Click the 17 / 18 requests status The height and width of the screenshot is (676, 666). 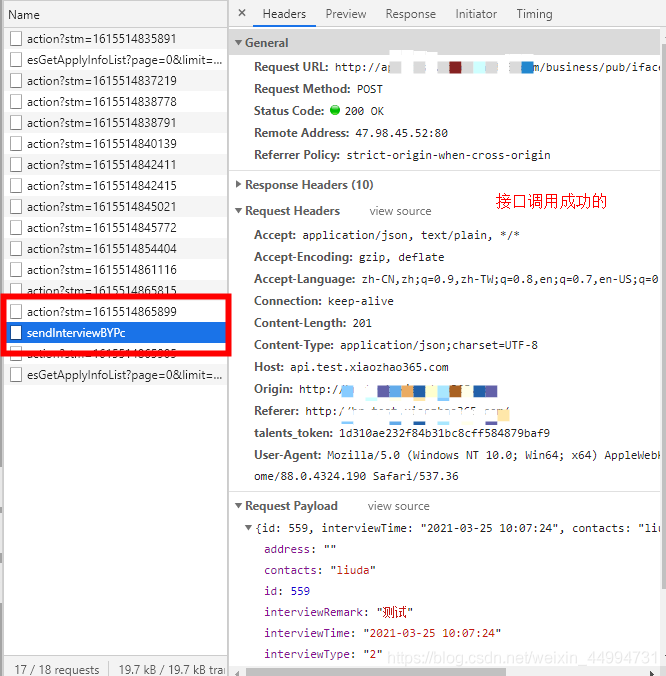point(56,669)
